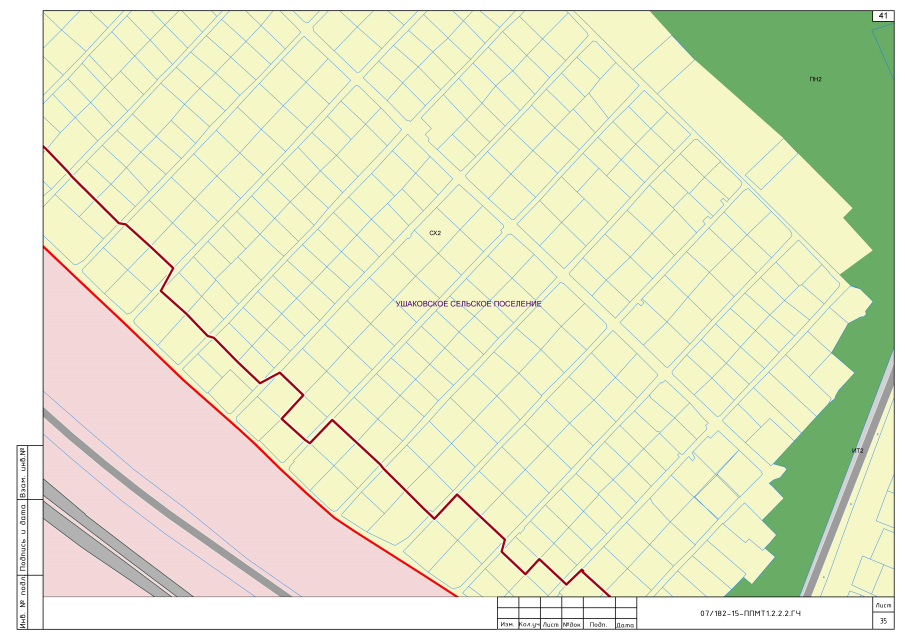This screenshot has width=905, height=640.
Task: Click the ПН2 label in the green zone
Action: point(815,80)
